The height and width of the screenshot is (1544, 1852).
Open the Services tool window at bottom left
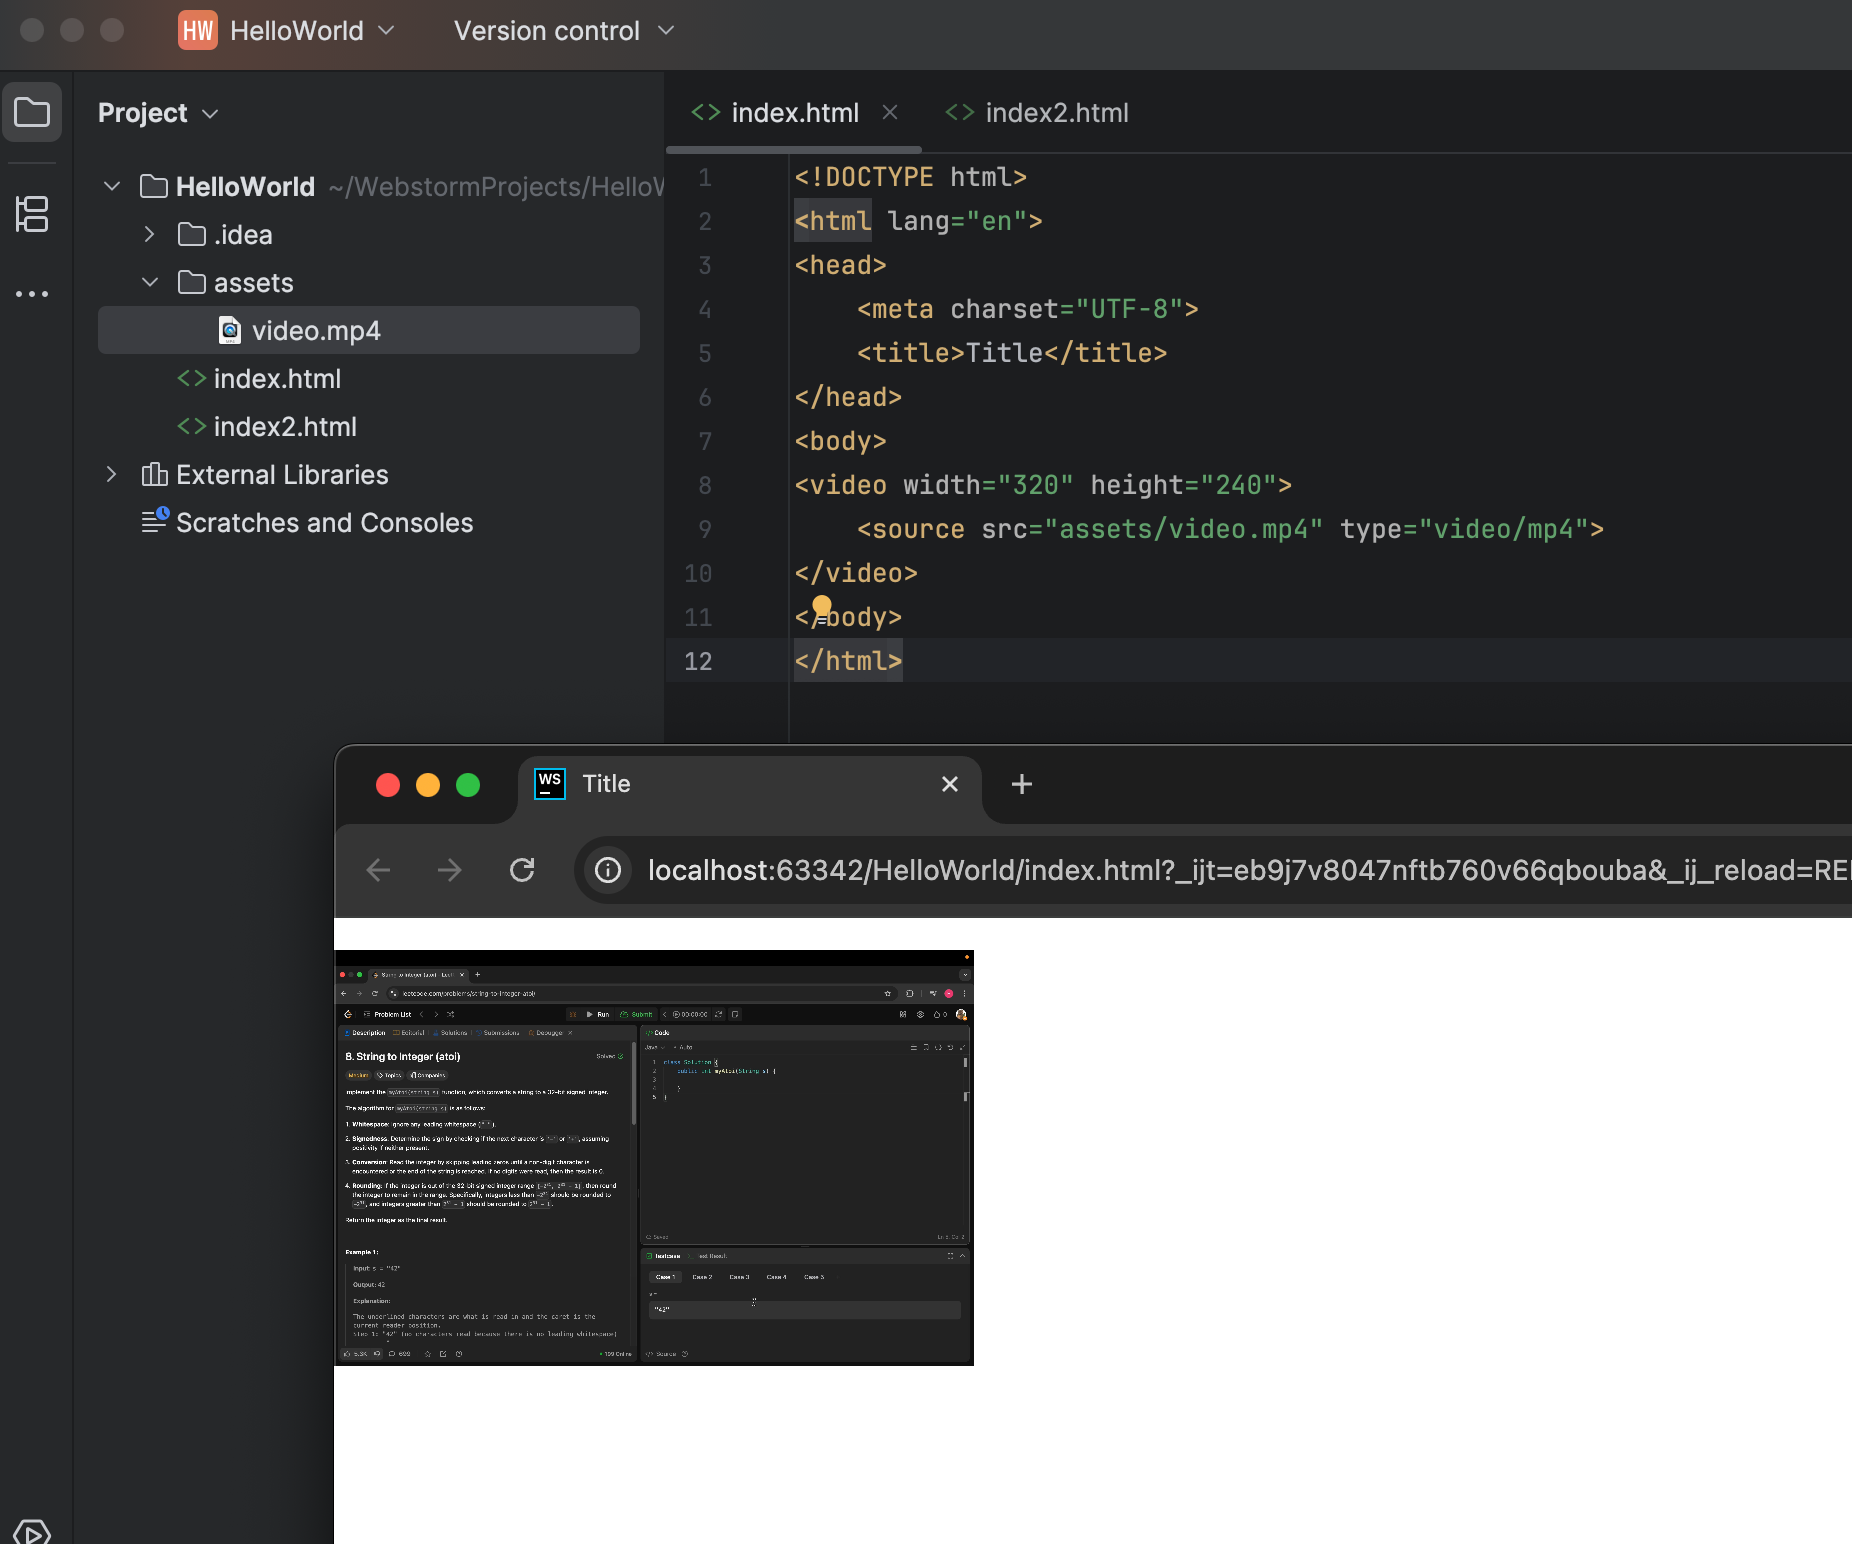click(33, 1531)
